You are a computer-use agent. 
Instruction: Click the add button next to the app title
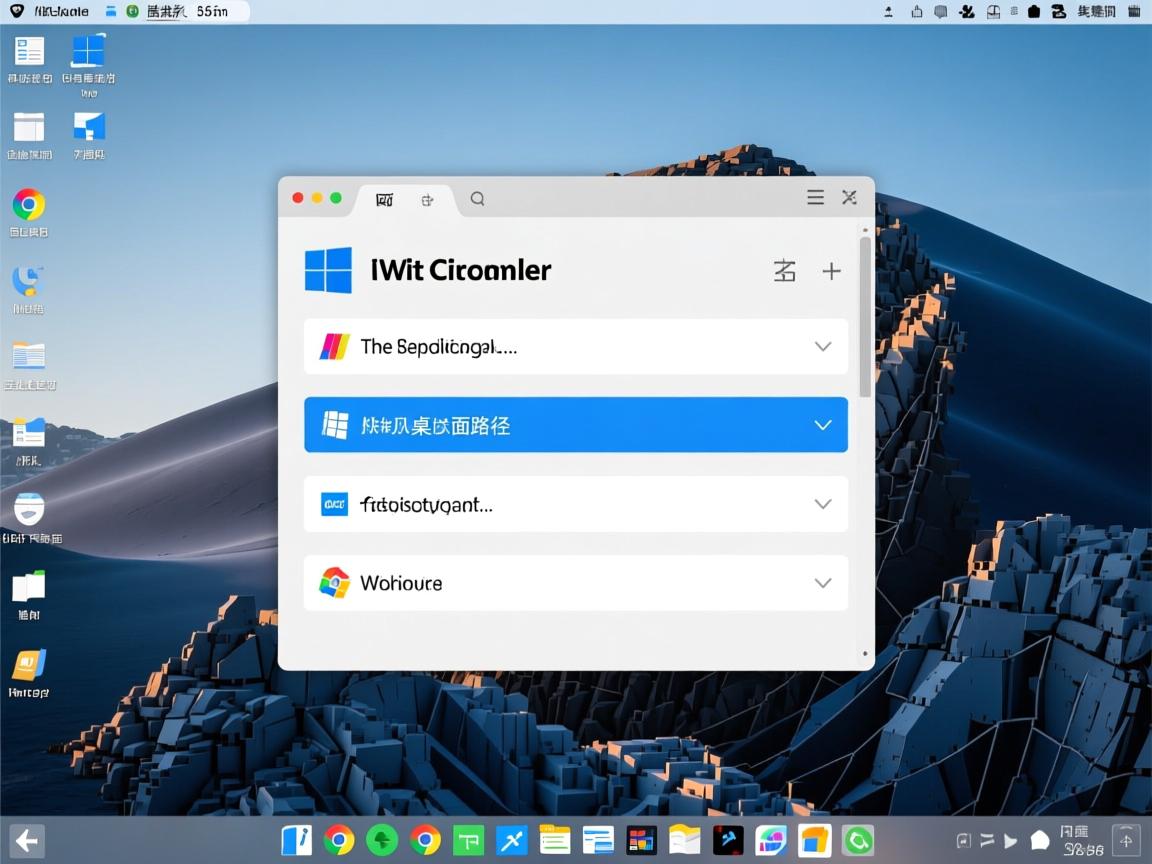coord(831,270)
